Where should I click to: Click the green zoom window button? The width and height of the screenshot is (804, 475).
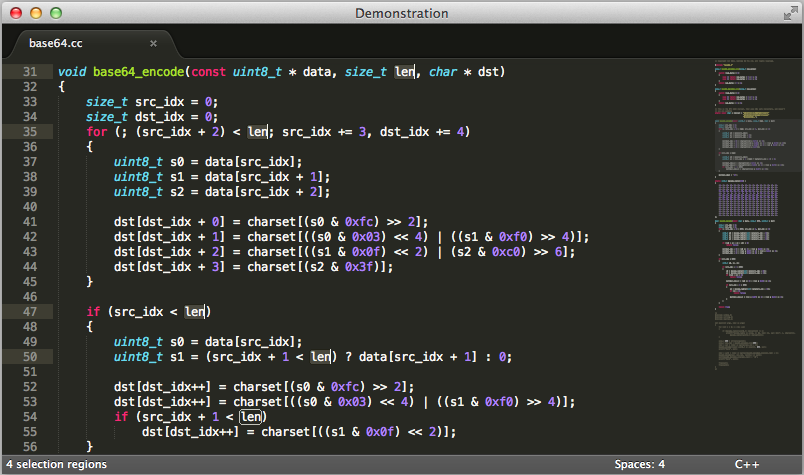coord(56,13)
